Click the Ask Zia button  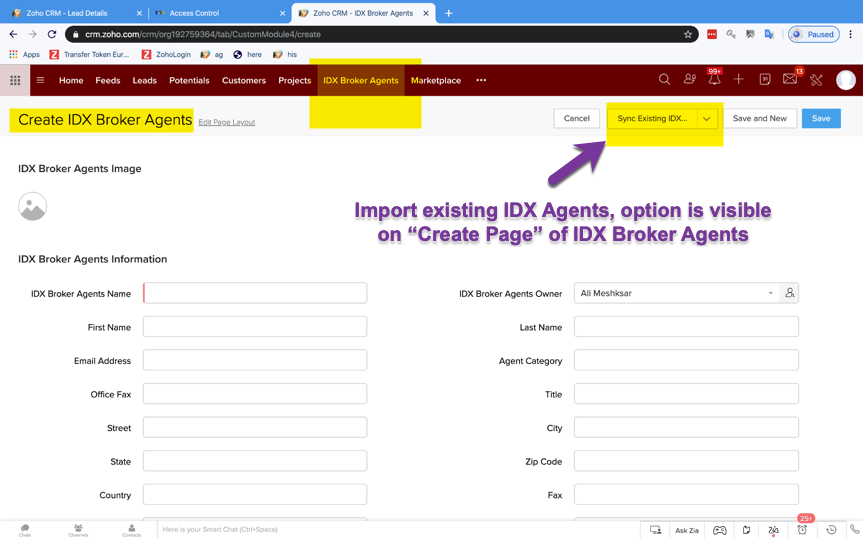[x=687, y=530]
